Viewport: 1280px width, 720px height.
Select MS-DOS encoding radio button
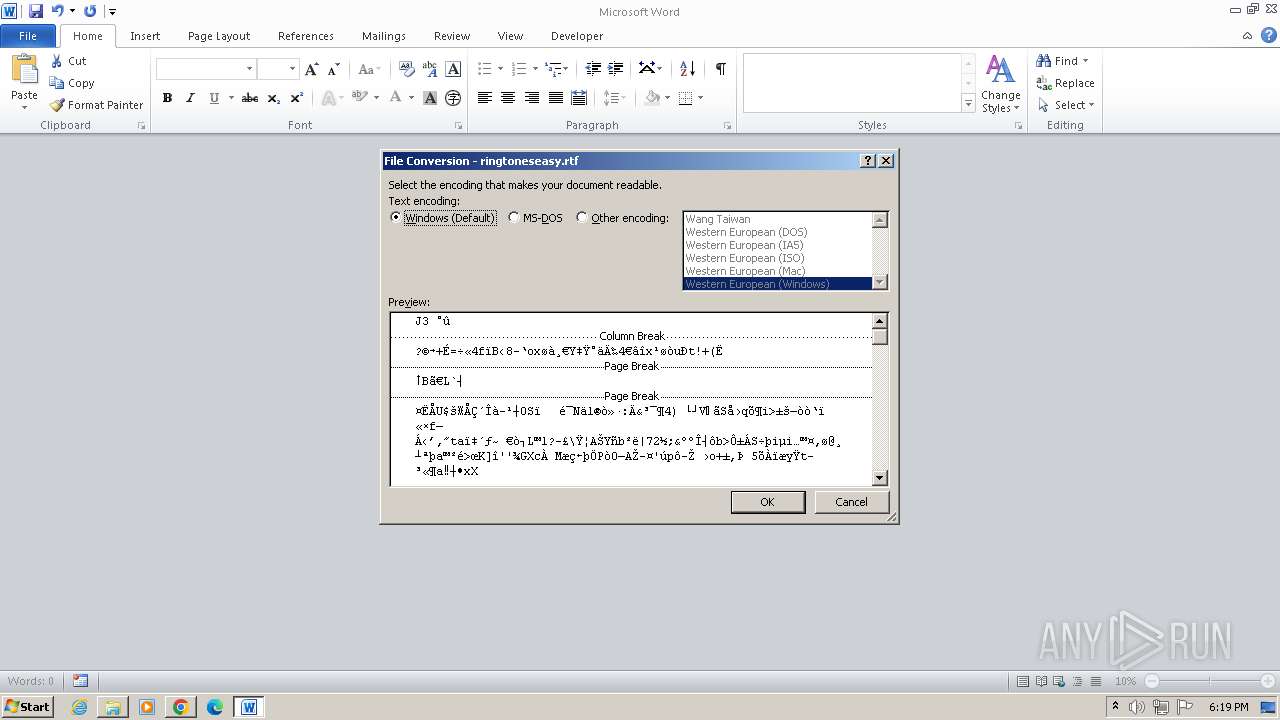click(514, 218)
